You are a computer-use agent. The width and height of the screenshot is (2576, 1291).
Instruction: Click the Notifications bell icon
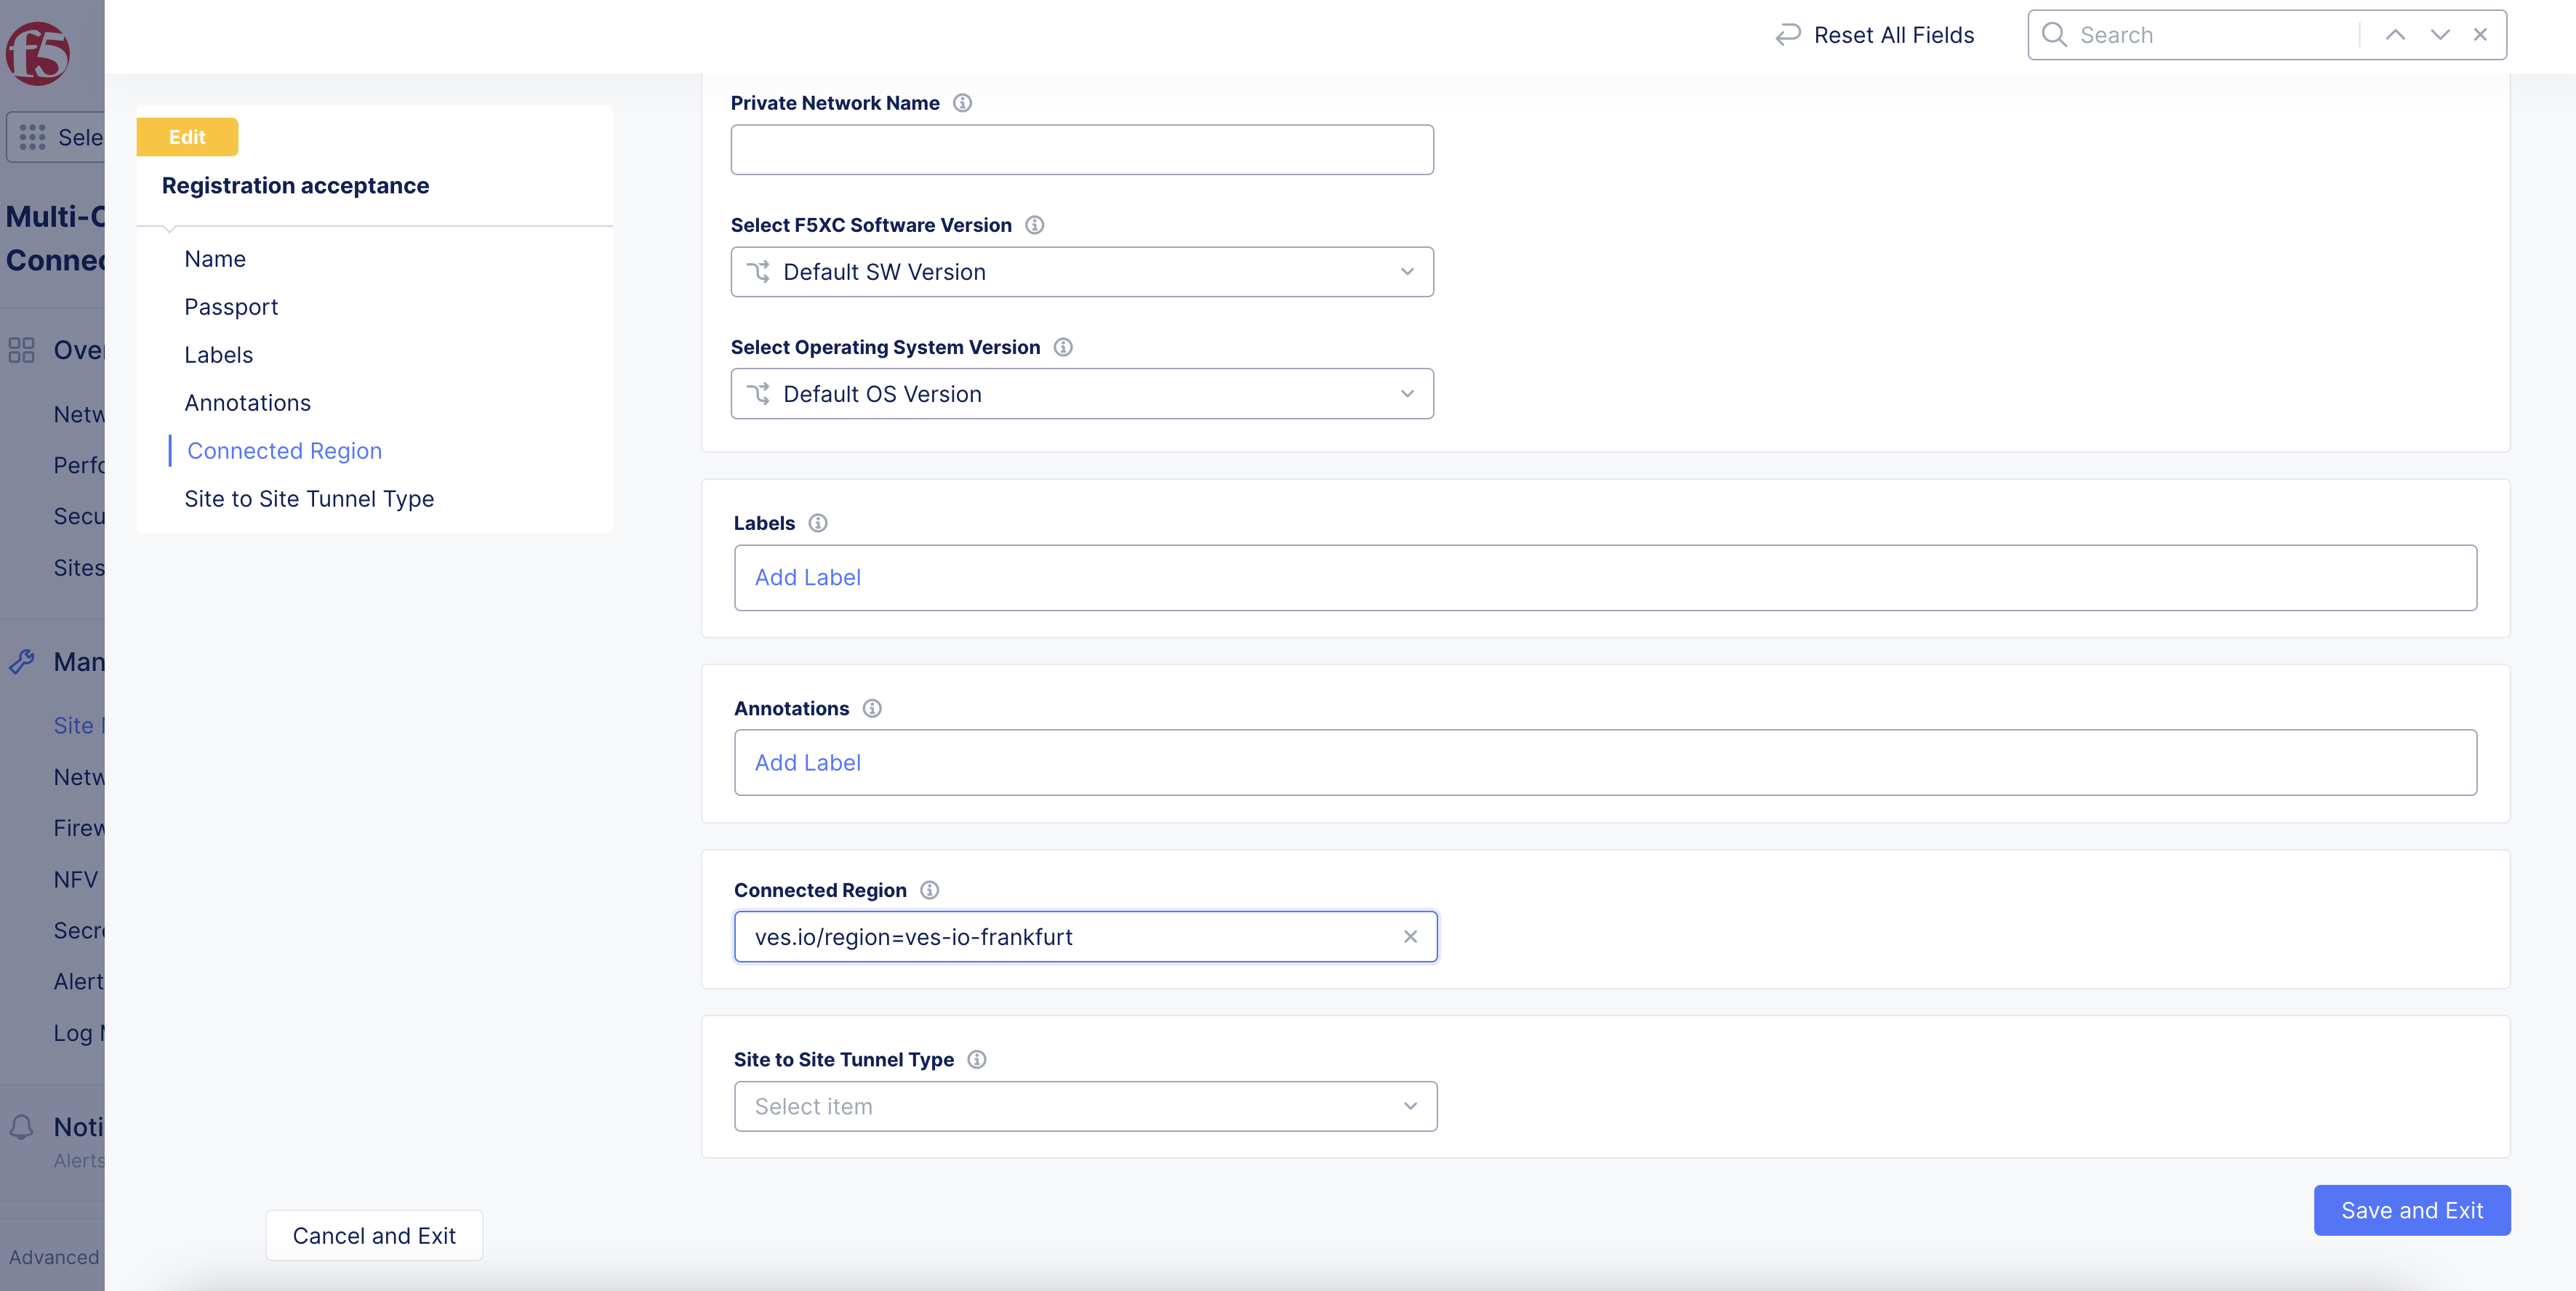21,1127
